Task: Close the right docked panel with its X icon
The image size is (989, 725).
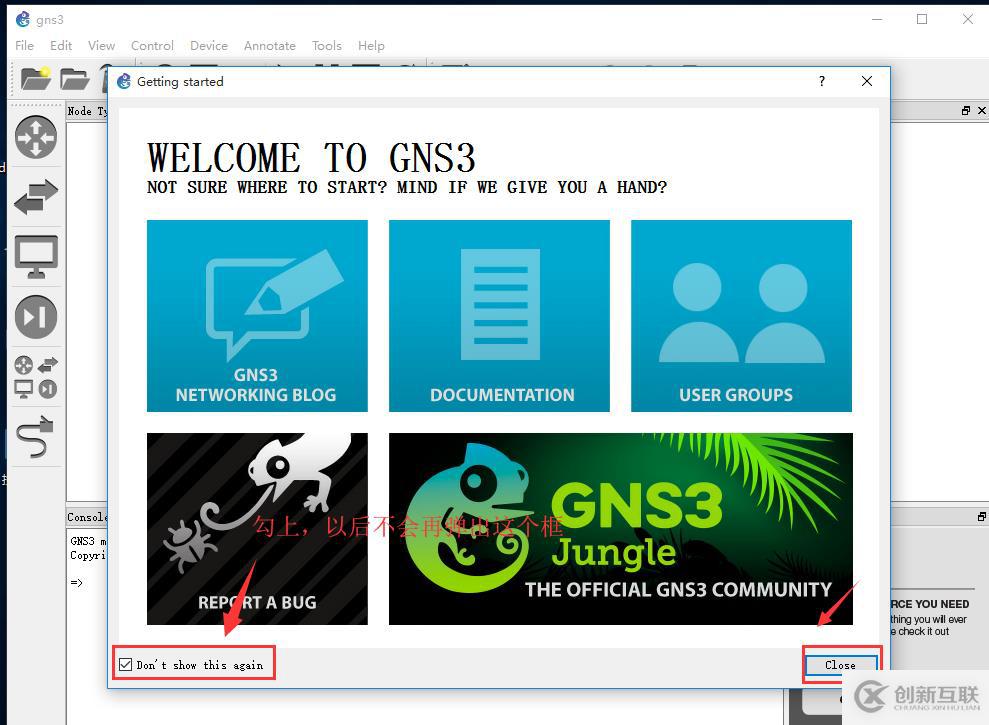Action: point(981,110)
